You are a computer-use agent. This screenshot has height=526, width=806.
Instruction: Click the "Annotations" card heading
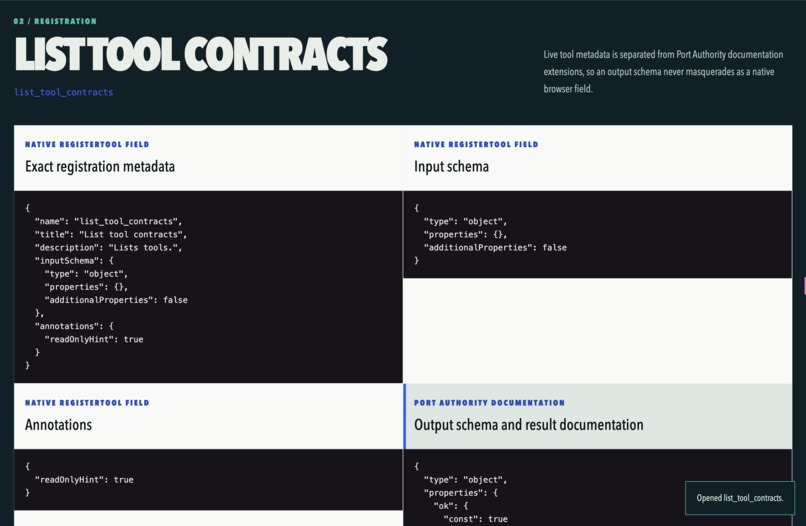pyautogui.click(x=59, y=425)
